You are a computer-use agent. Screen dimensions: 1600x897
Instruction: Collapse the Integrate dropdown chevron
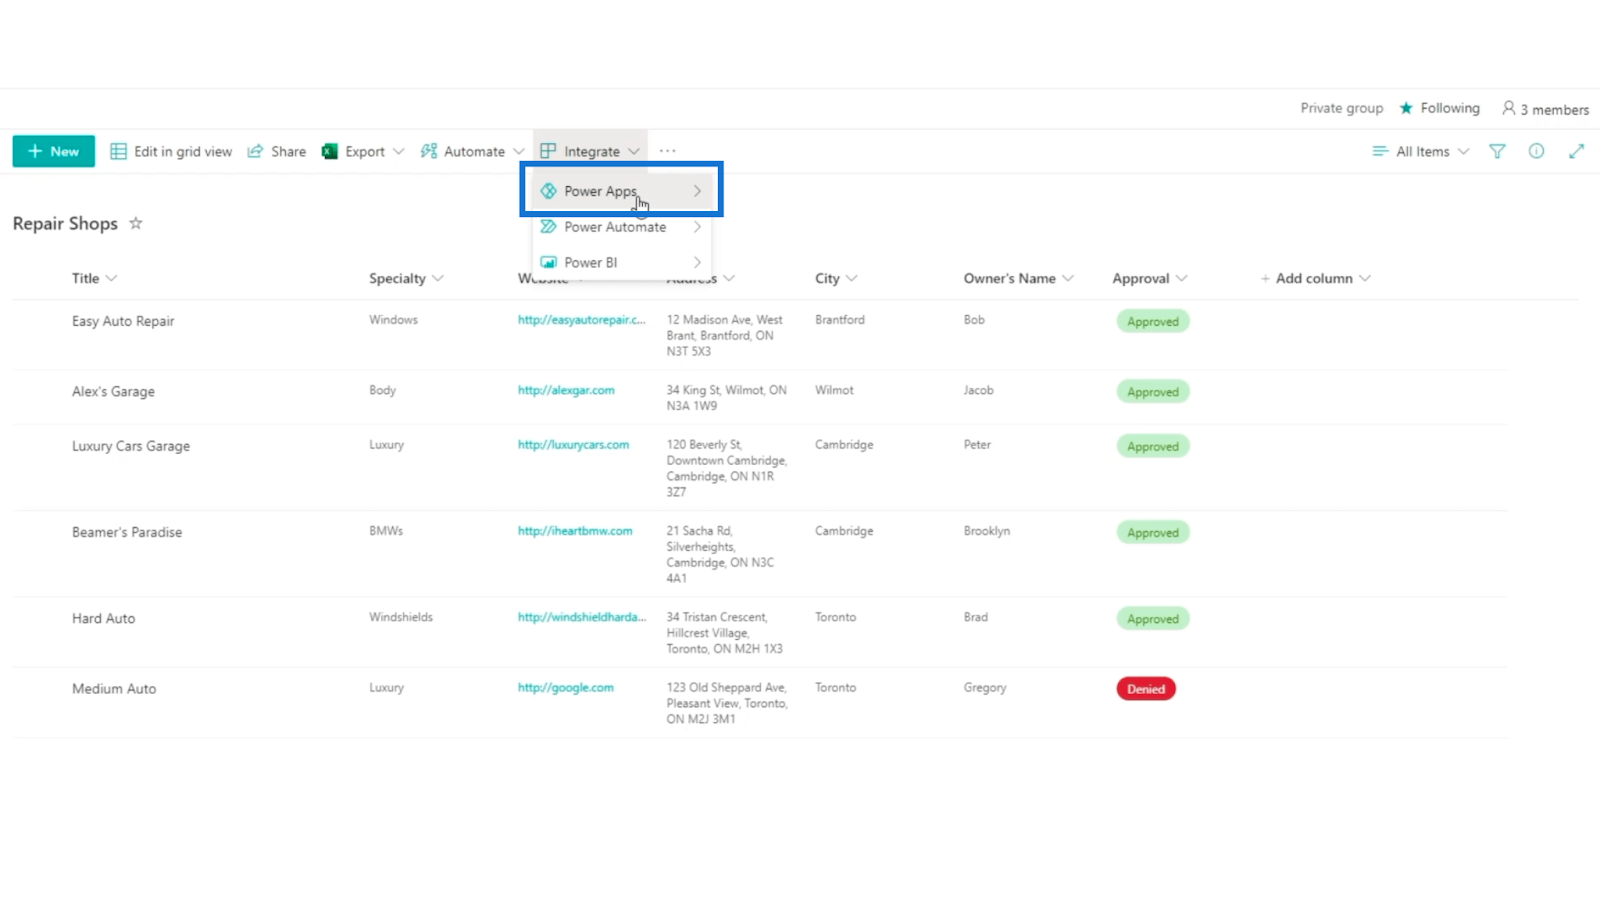[x=634, y=151]
